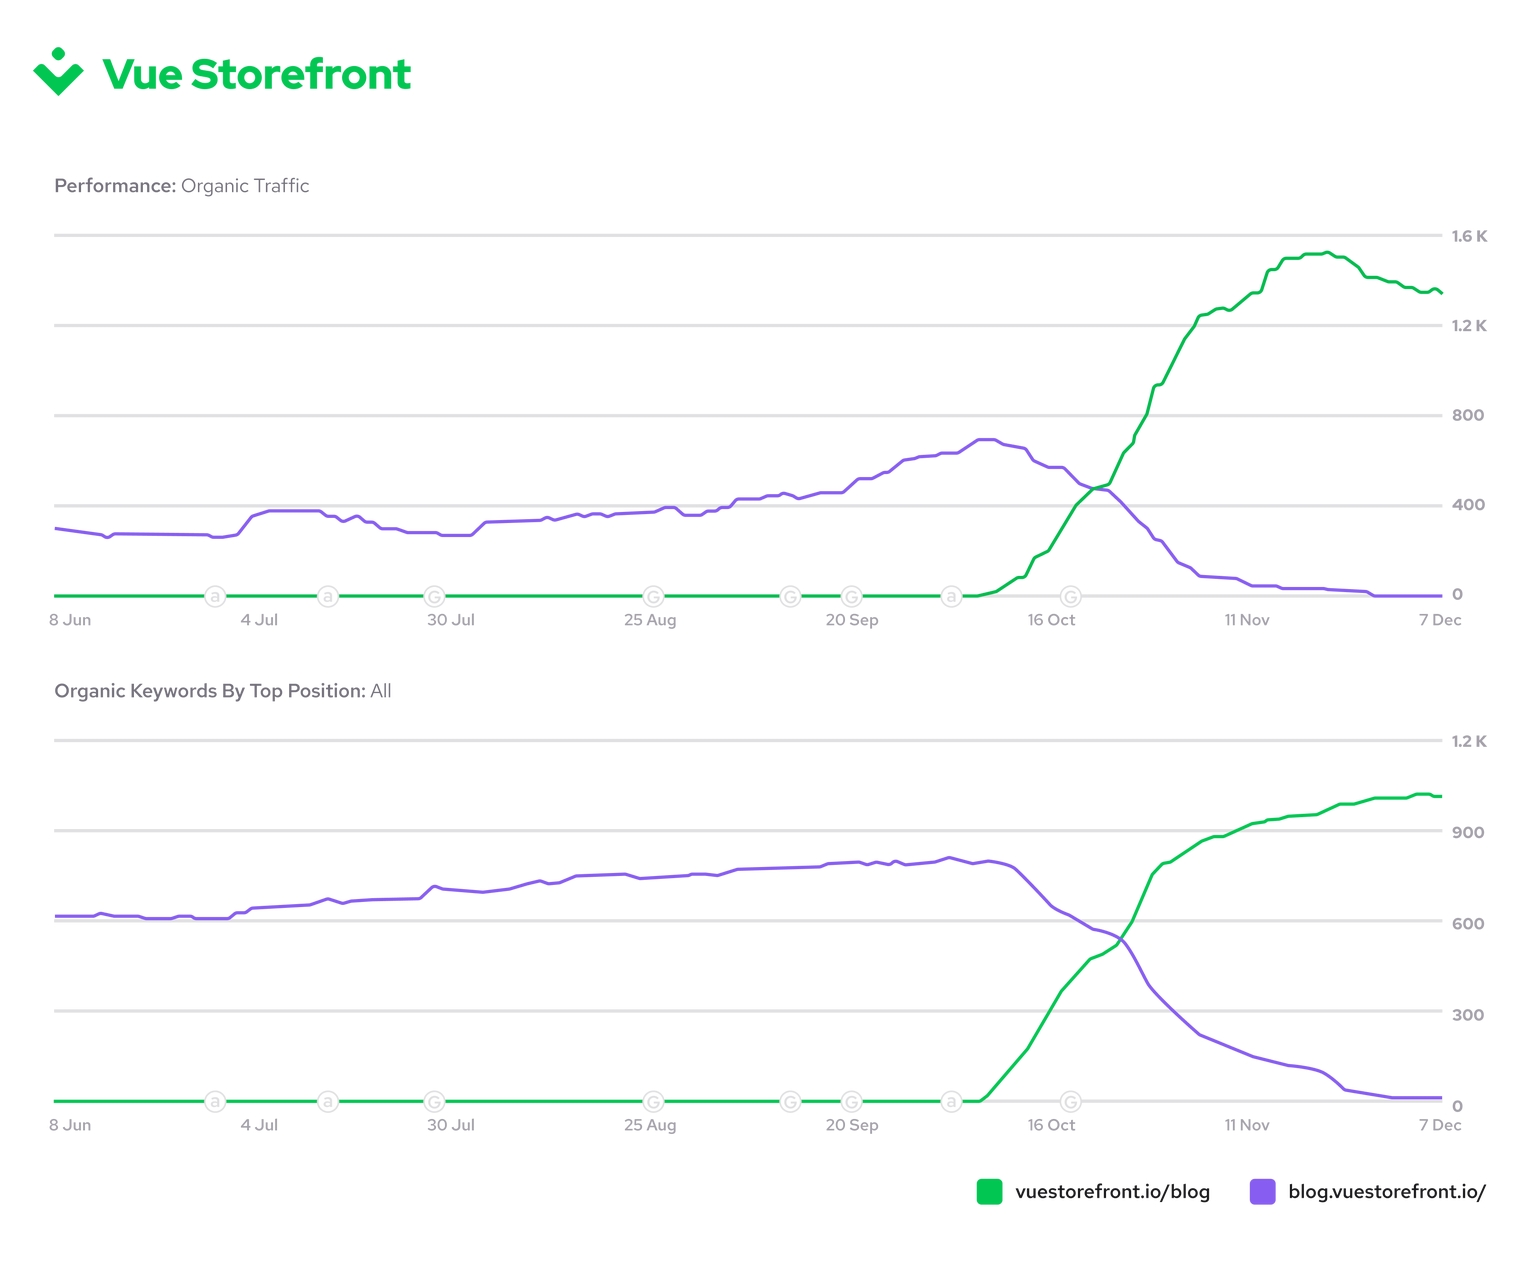Click the '8 Jun' date on Organic Traffic chart
The height and width of the screenshot is (1266, 1536).
point(70,620)
